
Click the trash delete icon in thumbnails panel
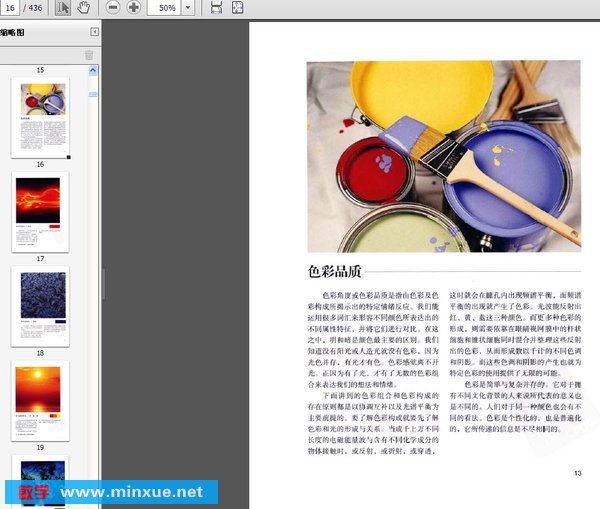pyautogui.click(x=89, y=55)
